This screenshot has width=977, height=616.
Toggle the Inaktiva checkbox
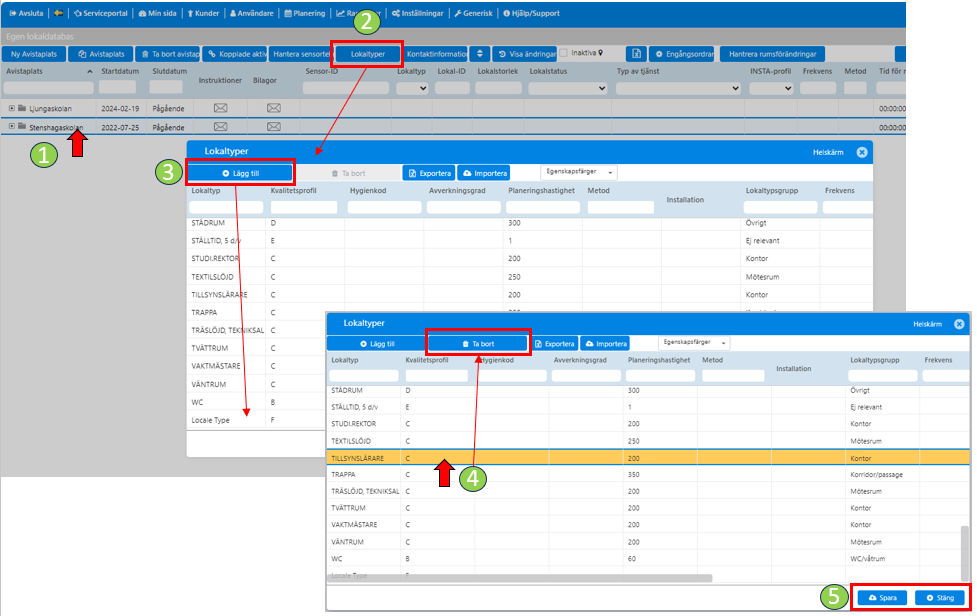(x=564, y=53)
